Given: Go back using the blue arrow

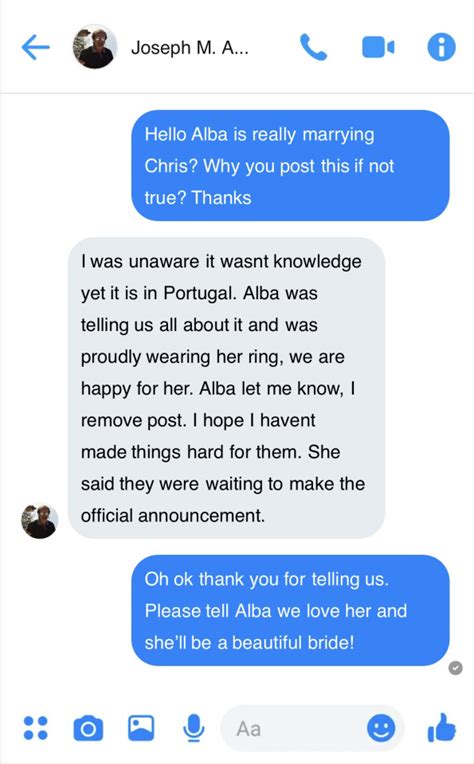Looking at the screenshot, I should pos(36,47).
